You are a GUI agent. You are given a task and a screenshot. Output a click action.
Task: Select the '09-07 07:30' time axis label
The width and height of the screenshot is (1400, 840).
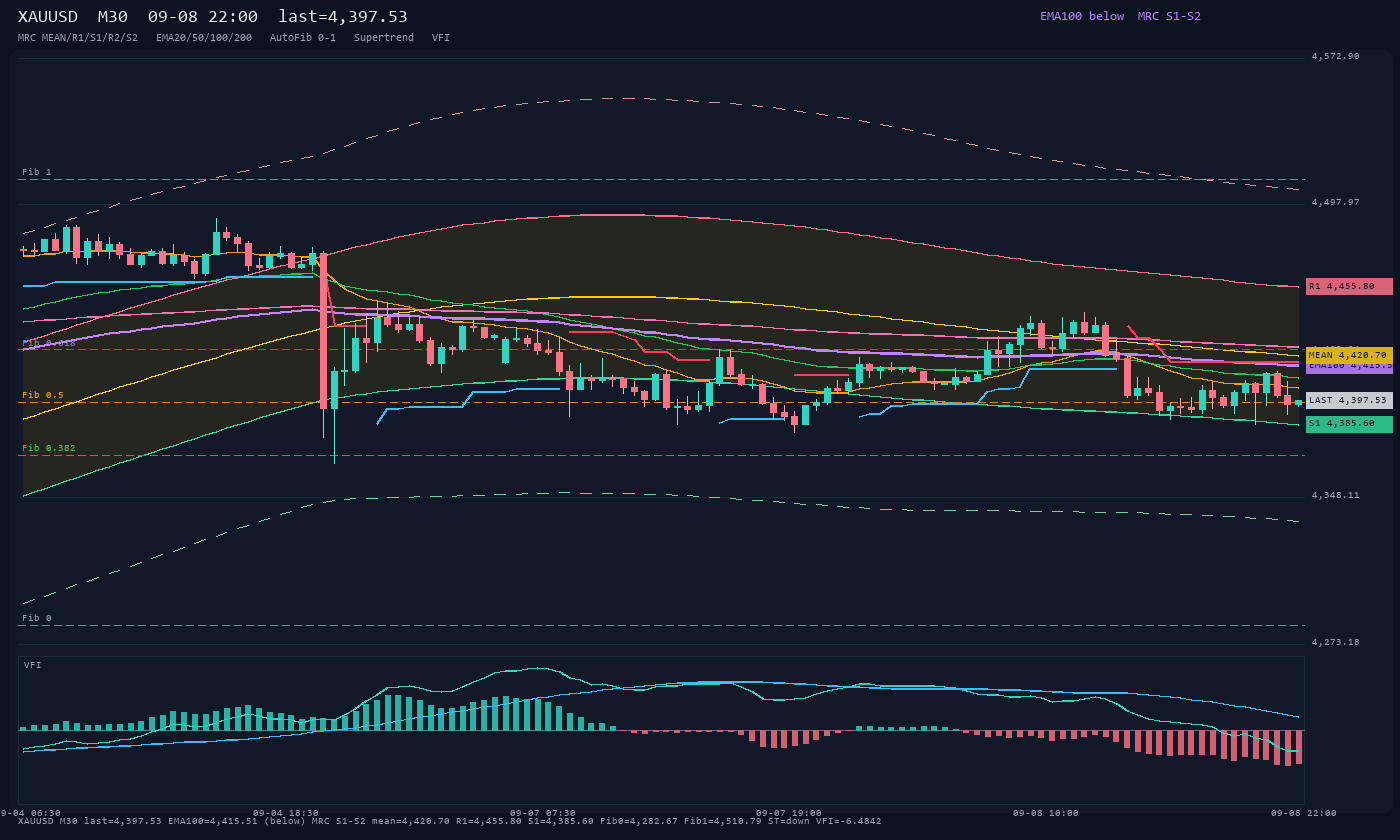click(x=543, y=813)
